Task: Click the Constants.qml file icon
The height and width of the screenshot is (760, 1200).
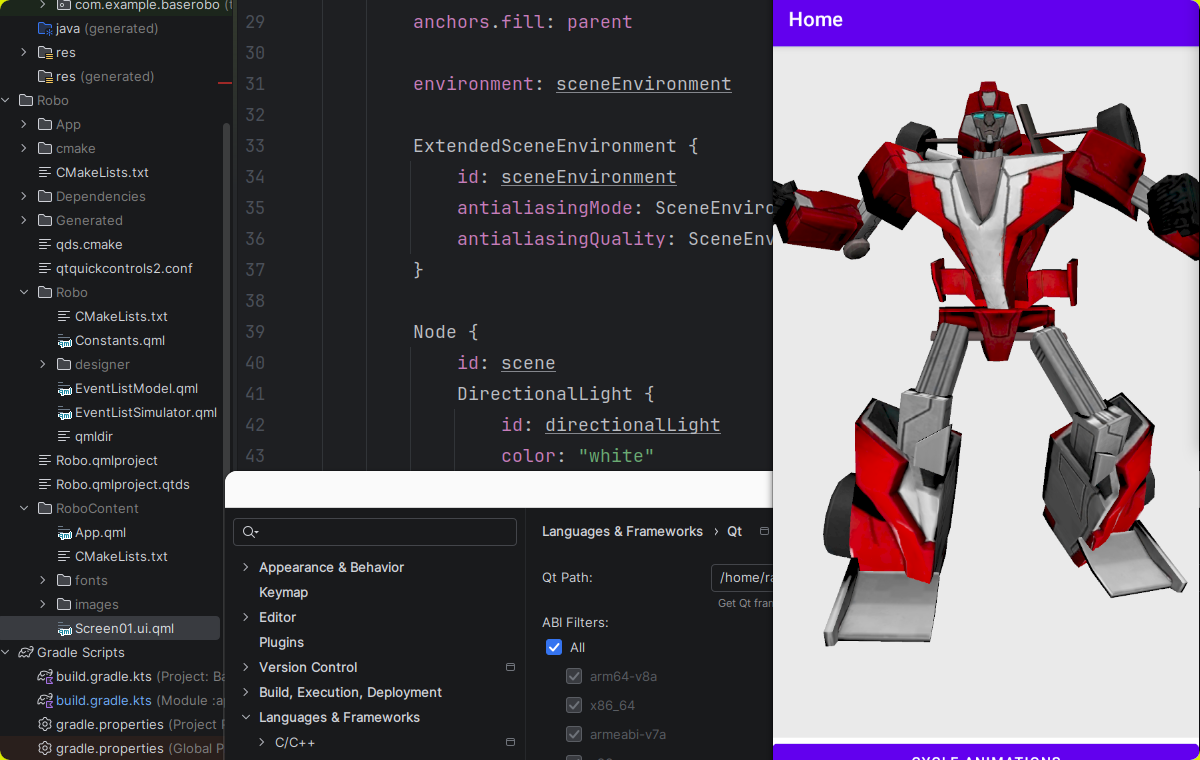Action: [64, 340]
